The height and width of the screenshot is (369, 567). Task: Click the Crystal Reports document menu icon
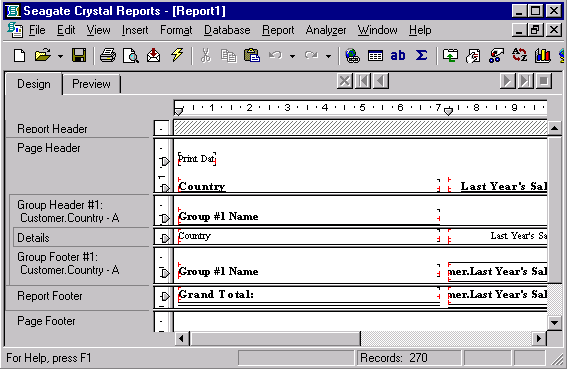15,30
